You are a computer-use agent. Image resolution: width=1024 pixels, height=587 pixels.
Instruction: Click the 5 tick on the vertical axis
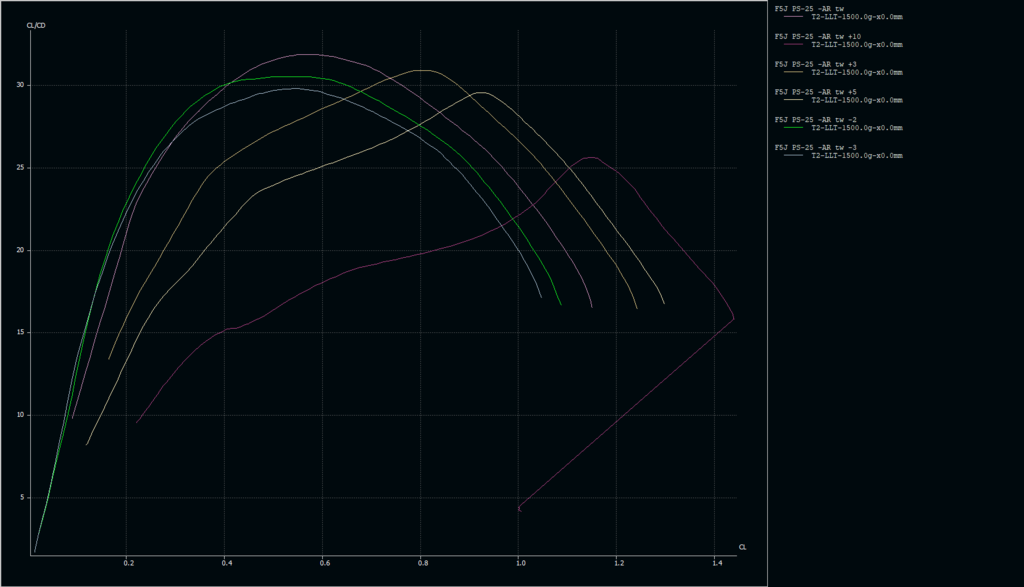tap(22, 498)
